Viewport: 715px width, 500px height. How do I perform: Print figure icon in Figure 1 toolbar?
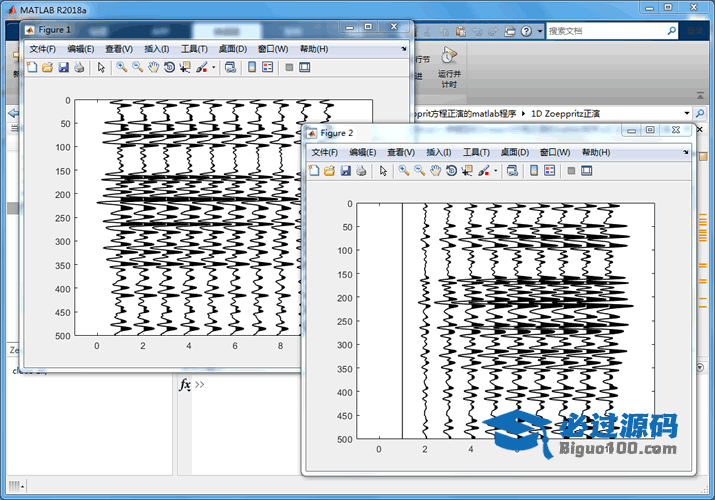79,67
